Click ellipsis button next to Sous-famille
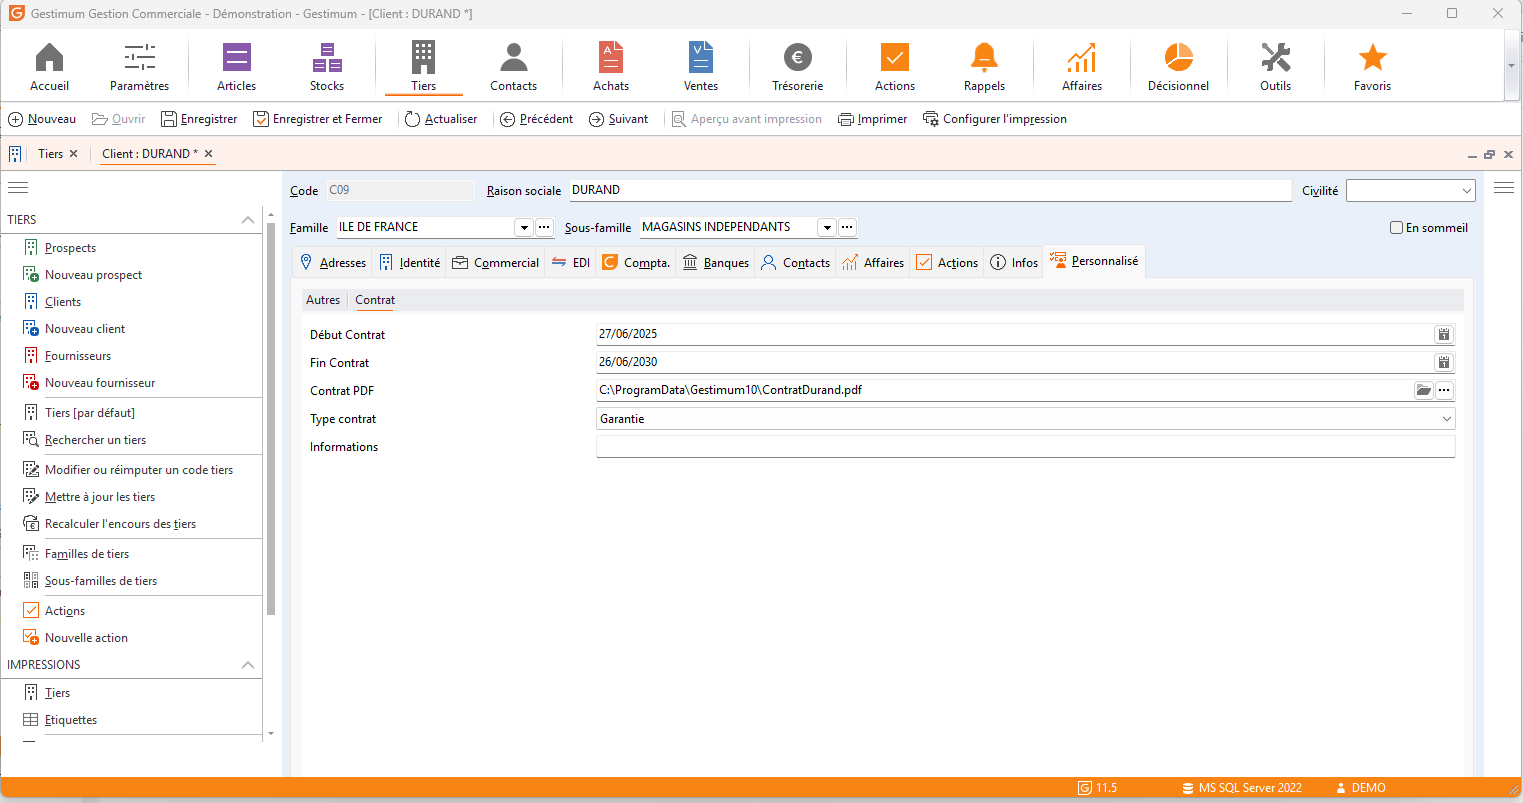Screen dimensions: 1523x803 point(847,227)
